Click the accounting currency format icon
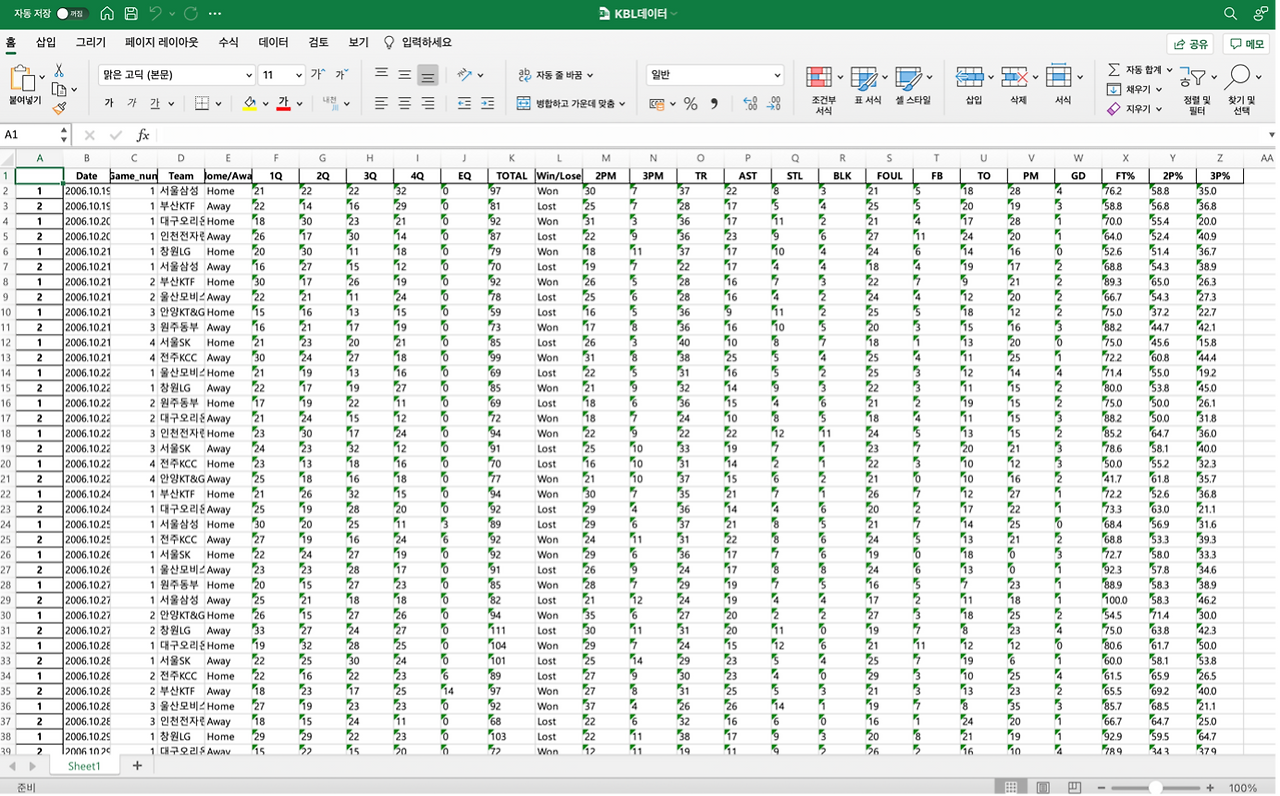Image resolution: width=1280 pixels, height=796 pixels. click(657, 104)
